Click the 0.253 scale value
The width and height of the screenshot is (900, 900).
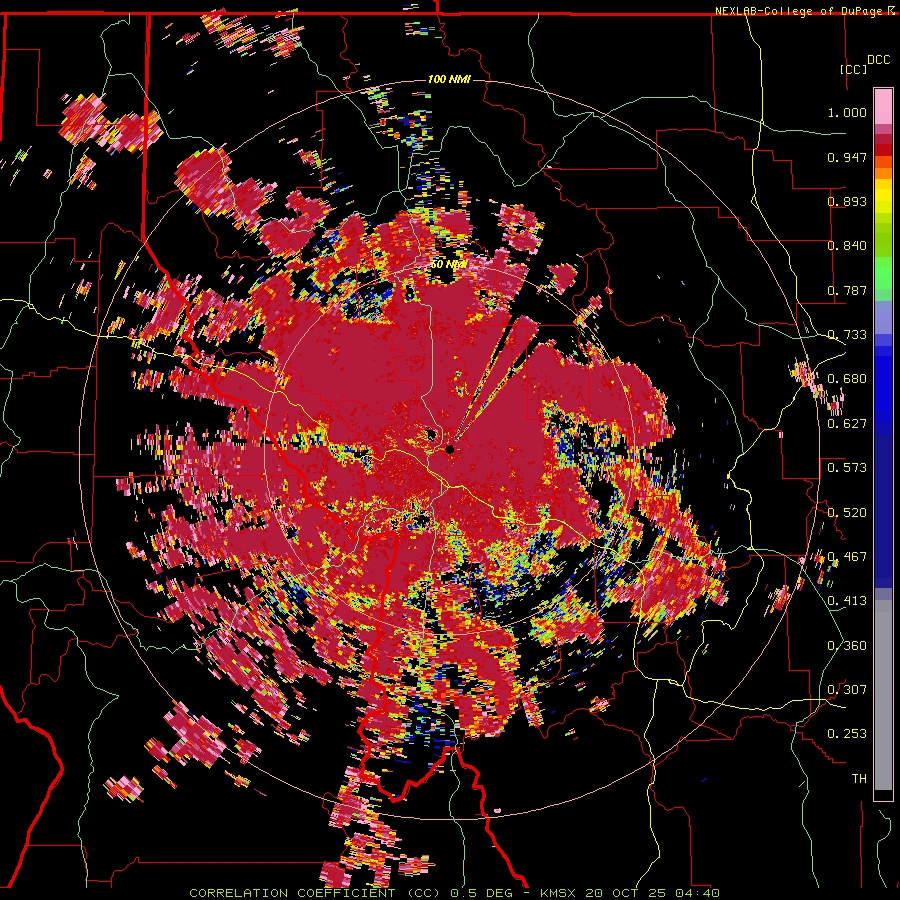847,734
